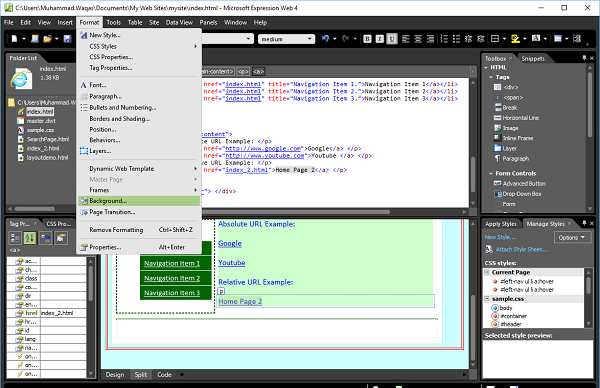The image size is (600, 388).
Task: Select sample.css in the Folder List
Action: point(40,130)
